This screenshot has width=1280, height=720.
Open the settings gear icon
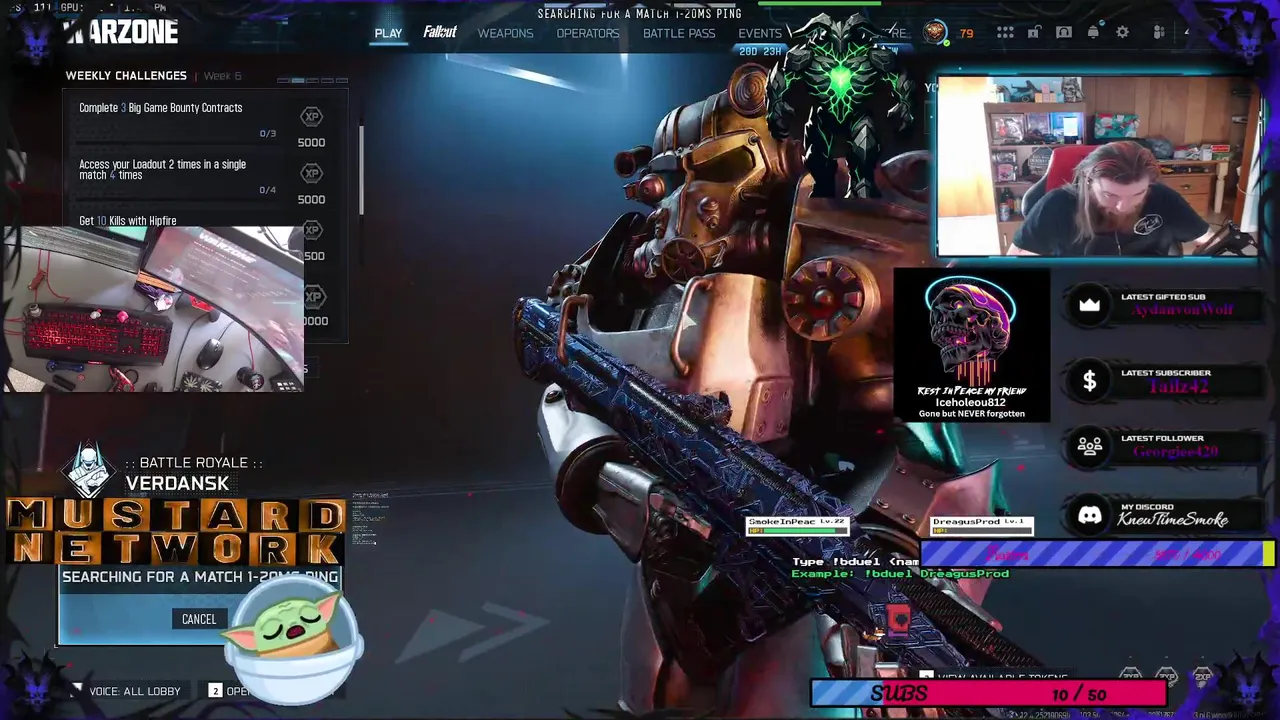tap(1123, 33)
